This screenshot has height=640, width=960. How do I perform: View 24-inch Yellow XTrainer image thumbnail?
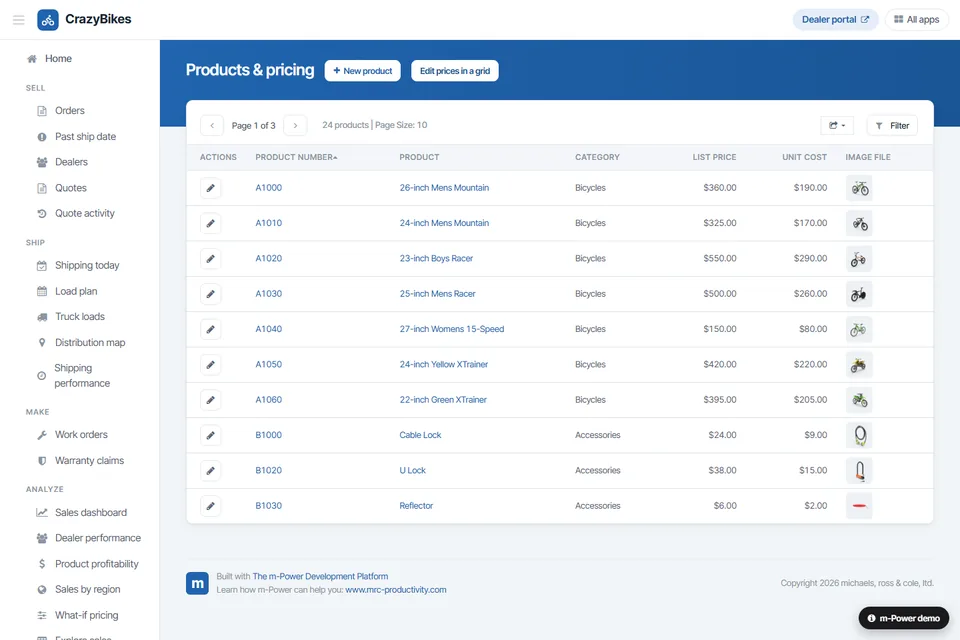click(859, 364)
